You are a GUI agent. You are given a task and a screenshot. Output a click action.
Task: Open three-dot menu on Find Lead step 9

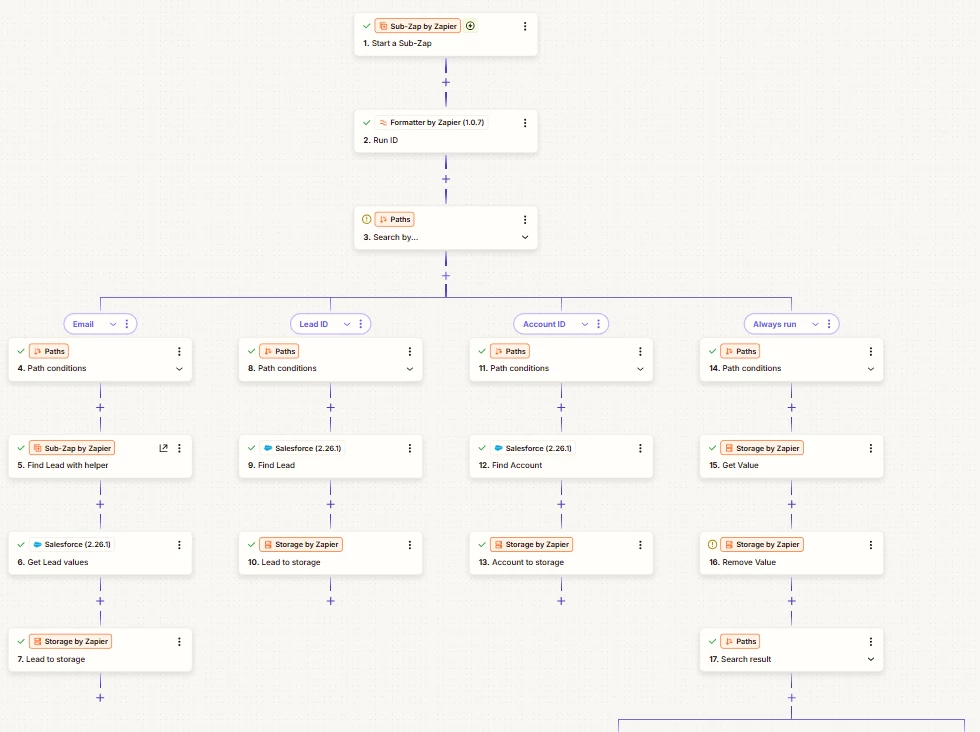(x=410, y=448)
